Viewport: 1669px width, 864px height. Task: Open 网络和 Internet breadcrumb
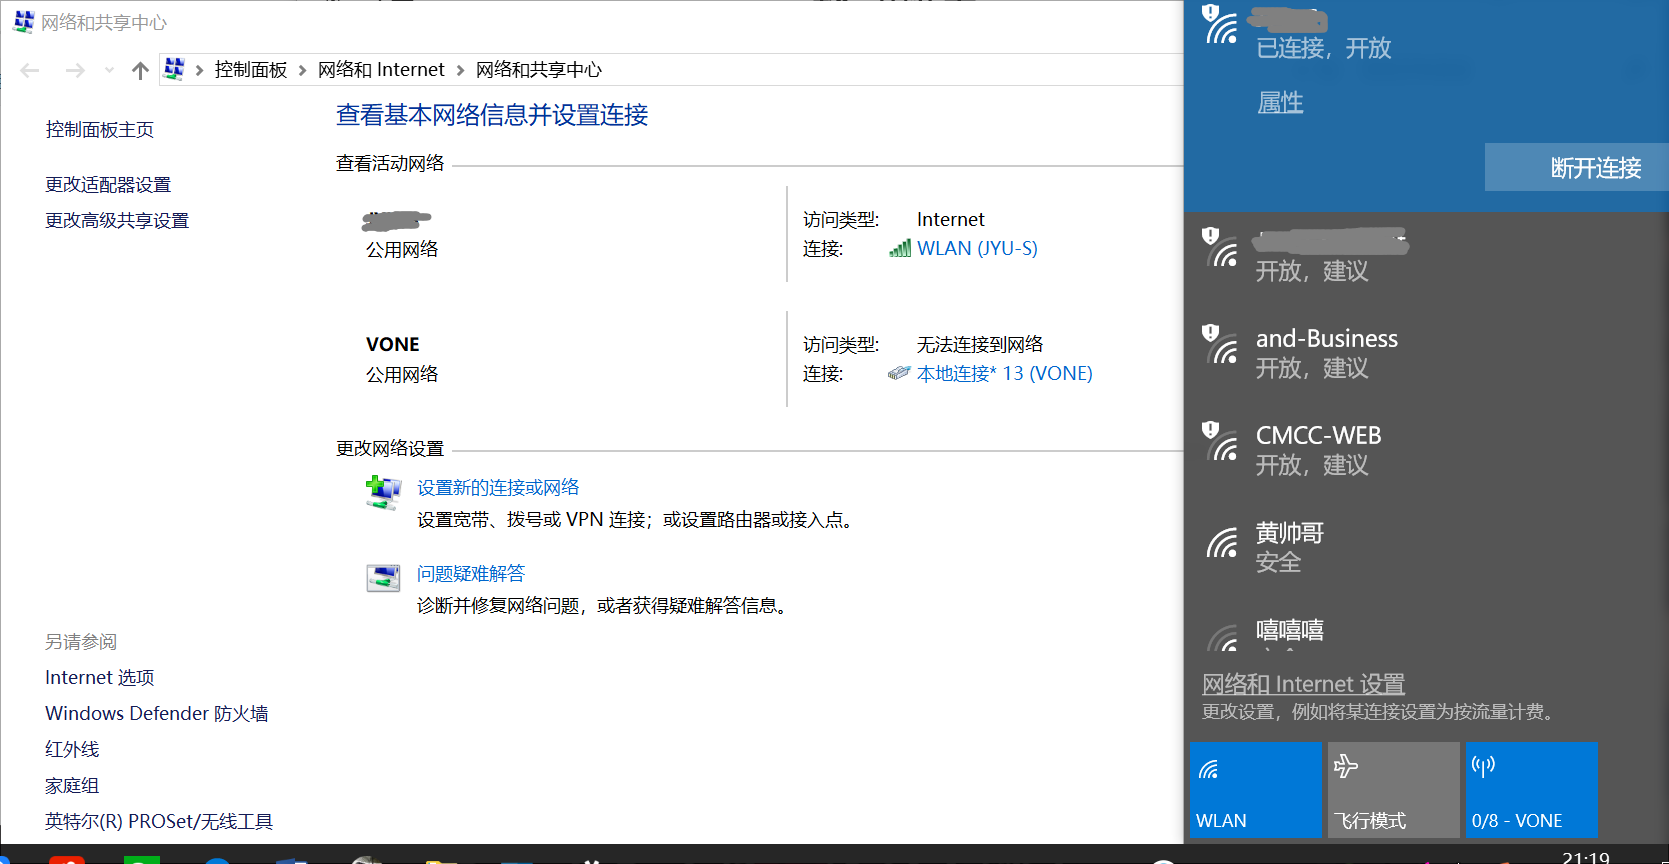(381, 70)
